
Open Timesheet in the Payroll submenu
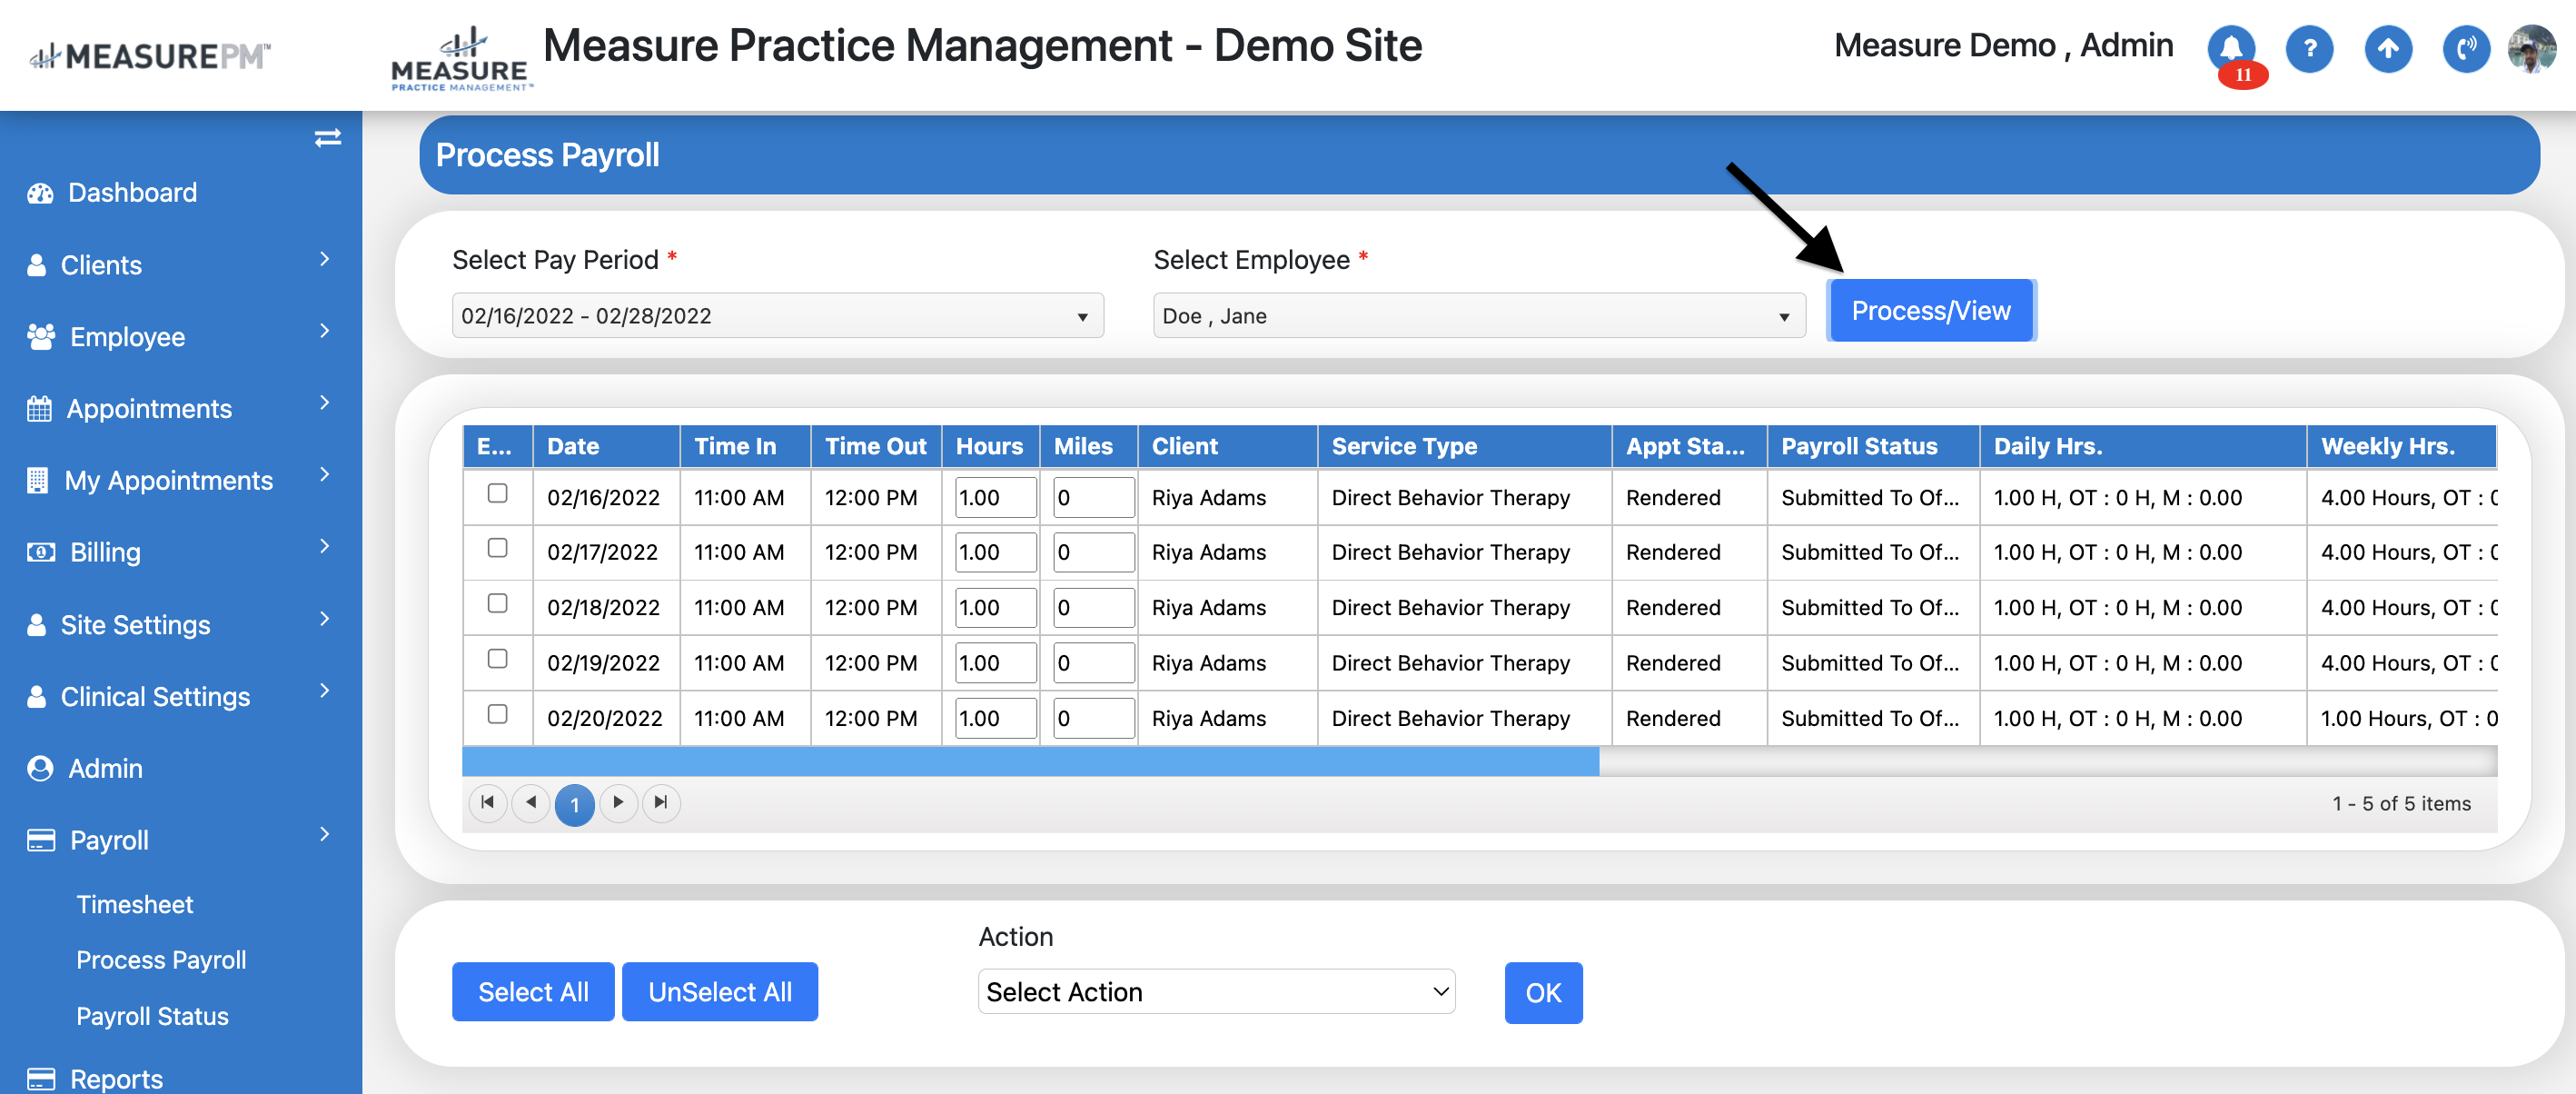(x=135, y=904)
